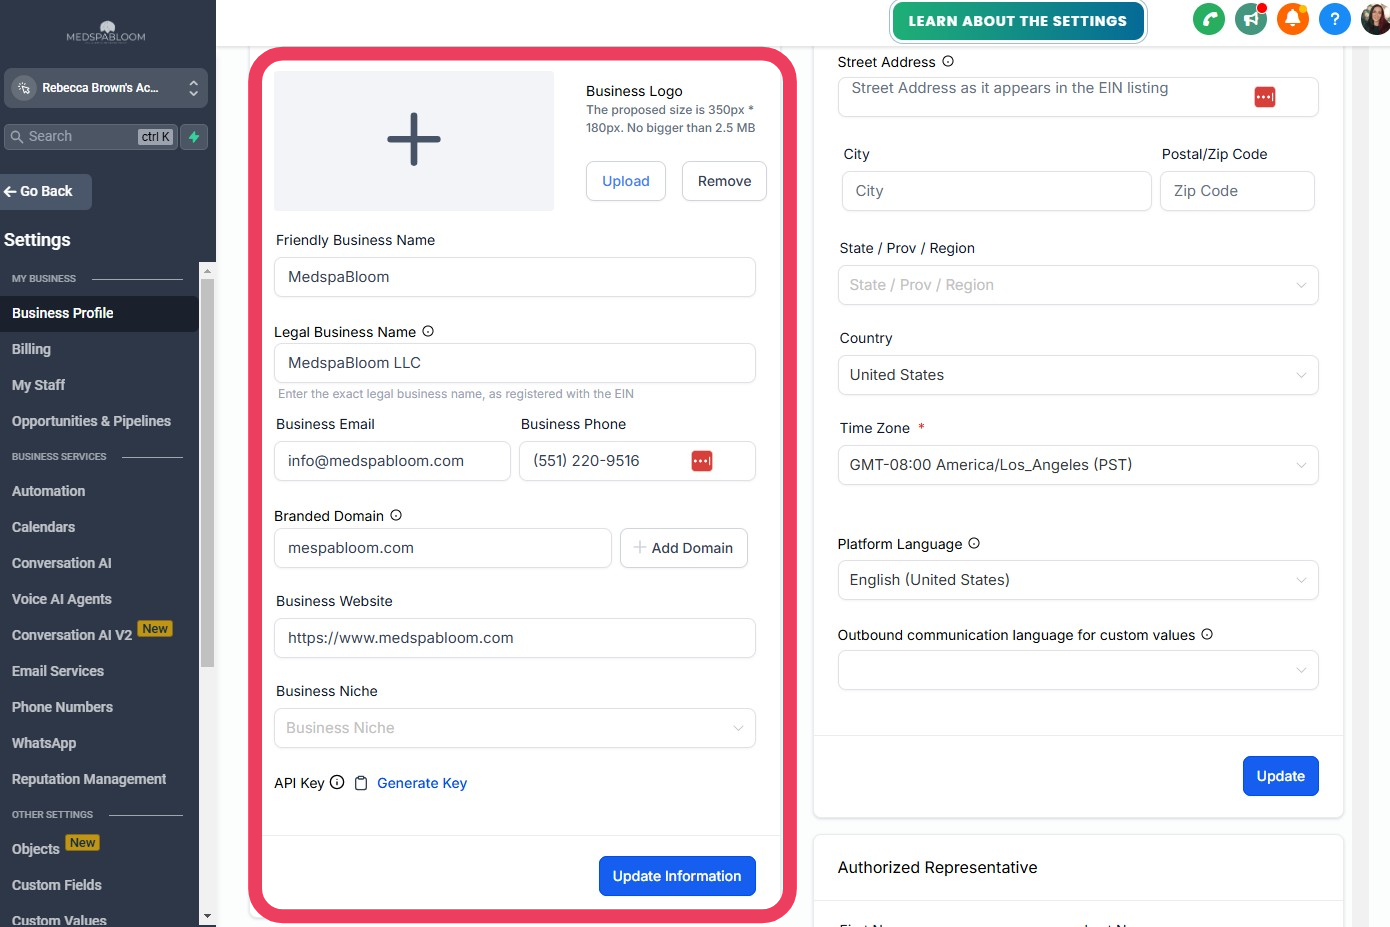
Task: Click the Add Domain button
Action: click(x=684, y=548)
